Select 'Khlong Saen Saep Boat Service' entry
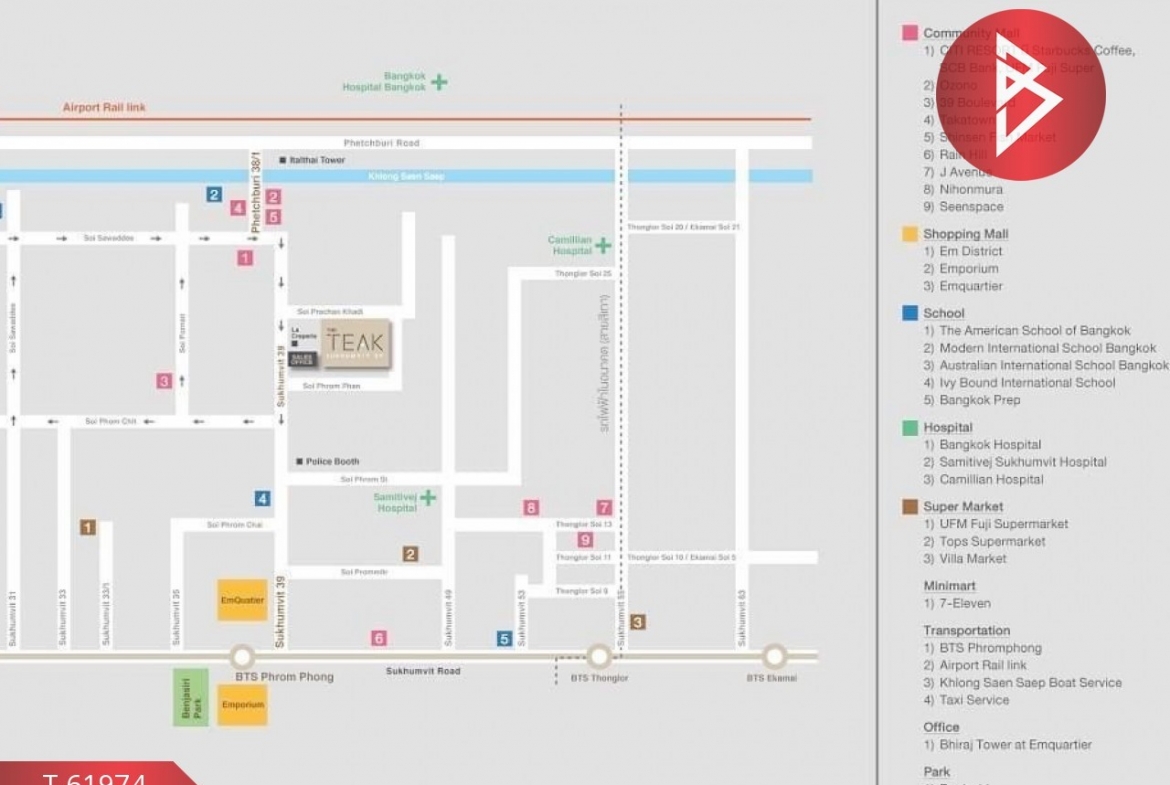This screenshot has width=1170, height=785. (1030, 683)
